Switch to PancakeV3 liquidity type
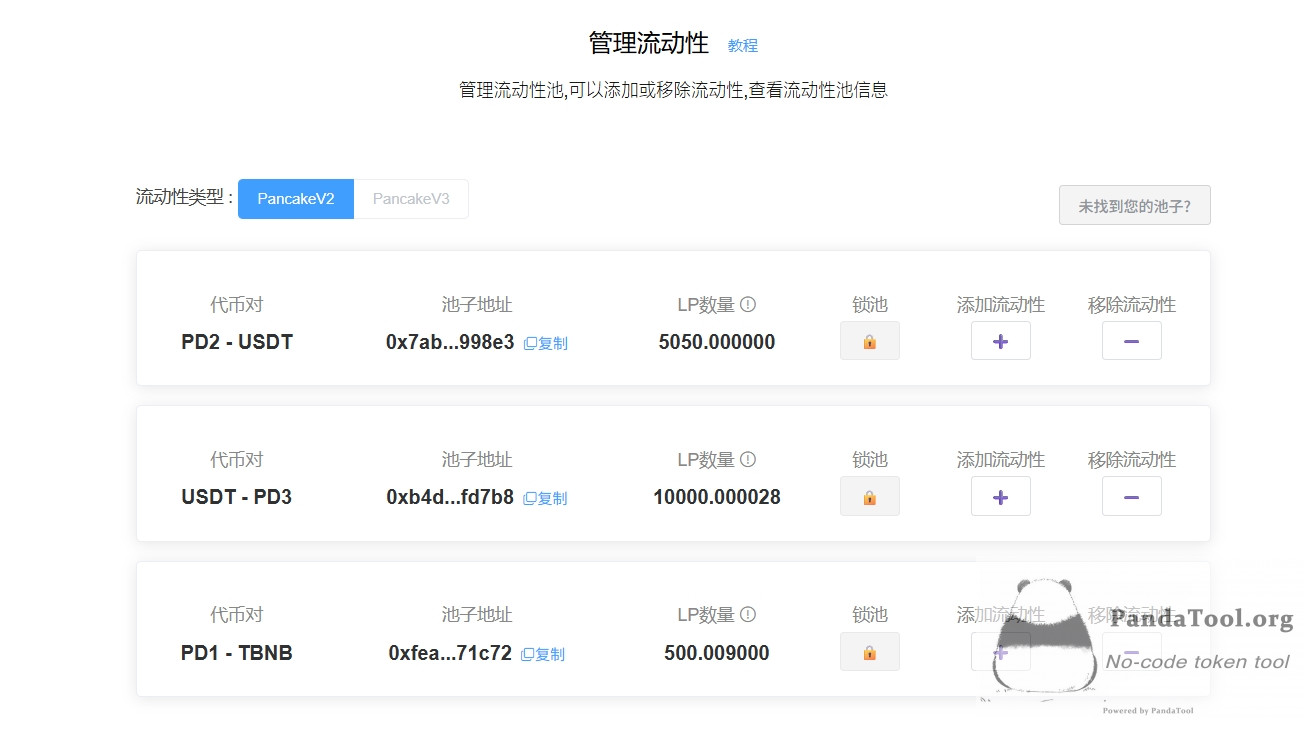 coord(411,199)
